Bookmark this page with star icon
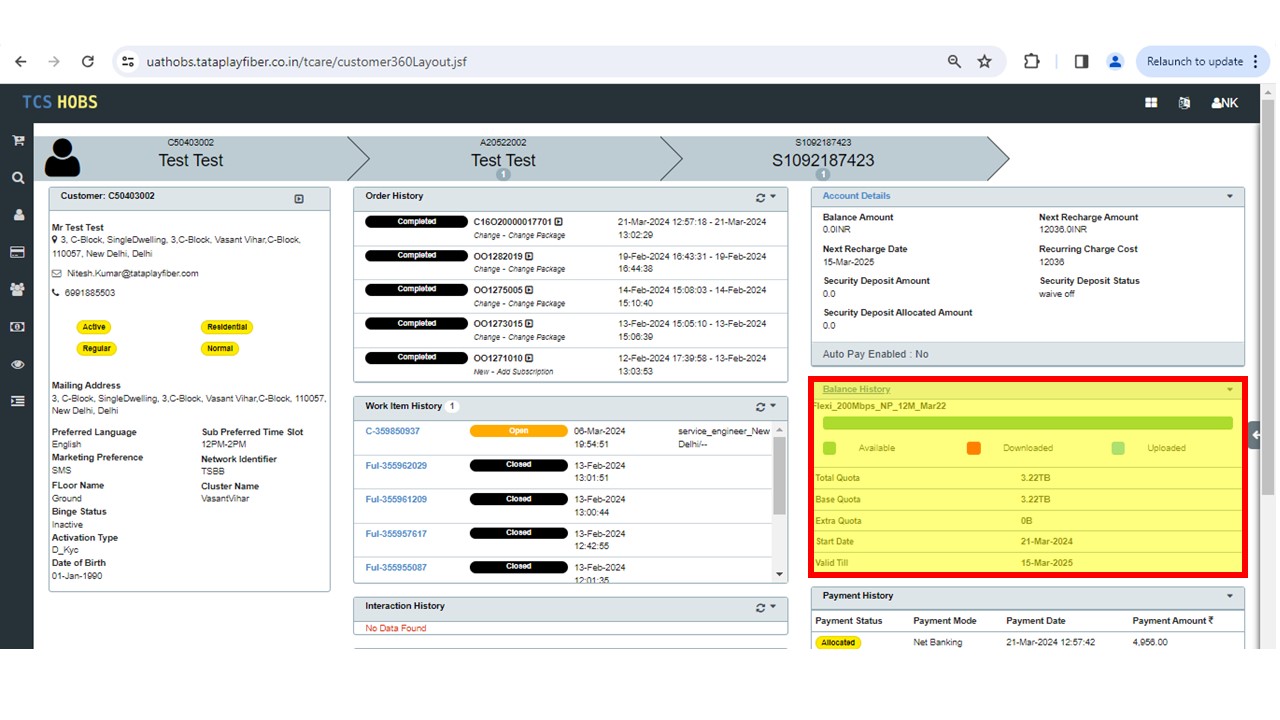1280x720 pixels. pos(984,61)
